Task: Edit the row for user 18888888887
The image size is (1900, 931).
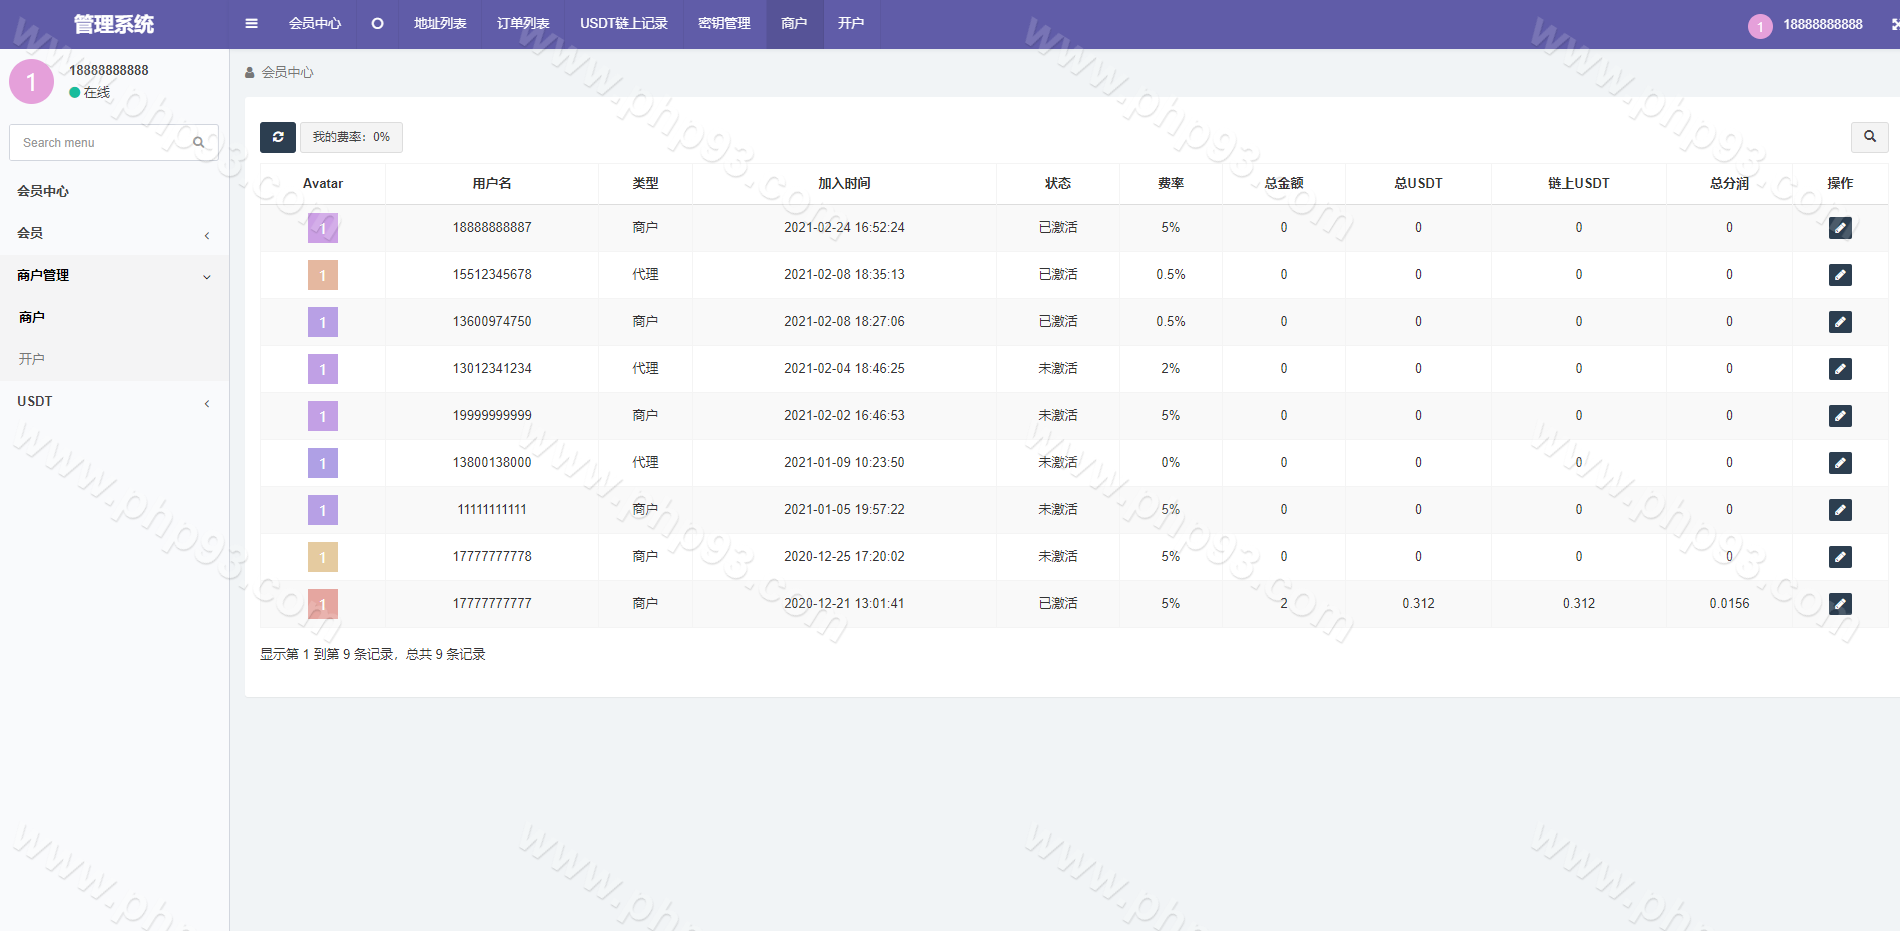Action: tap(1839, 228)
